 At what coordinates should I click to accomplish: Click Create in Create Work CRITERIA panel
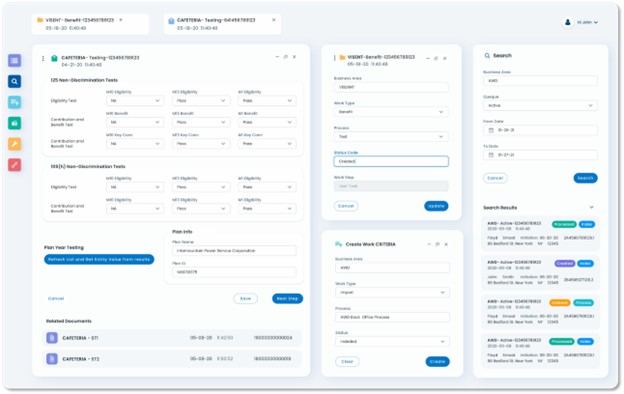pyautogui.click(x=437, y=362)
